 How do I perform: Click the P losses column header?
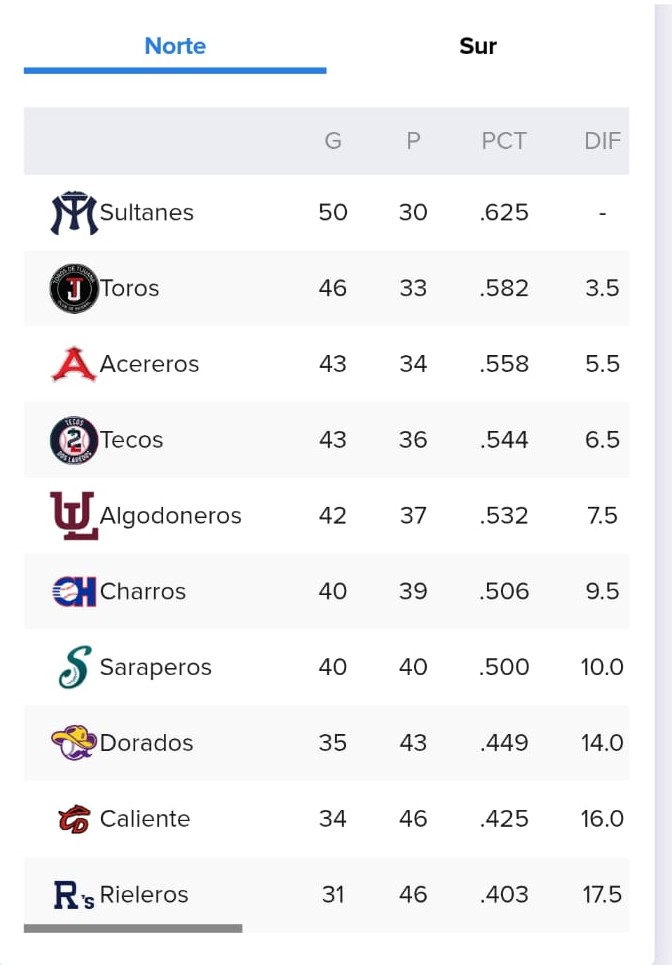click(413, 141)
